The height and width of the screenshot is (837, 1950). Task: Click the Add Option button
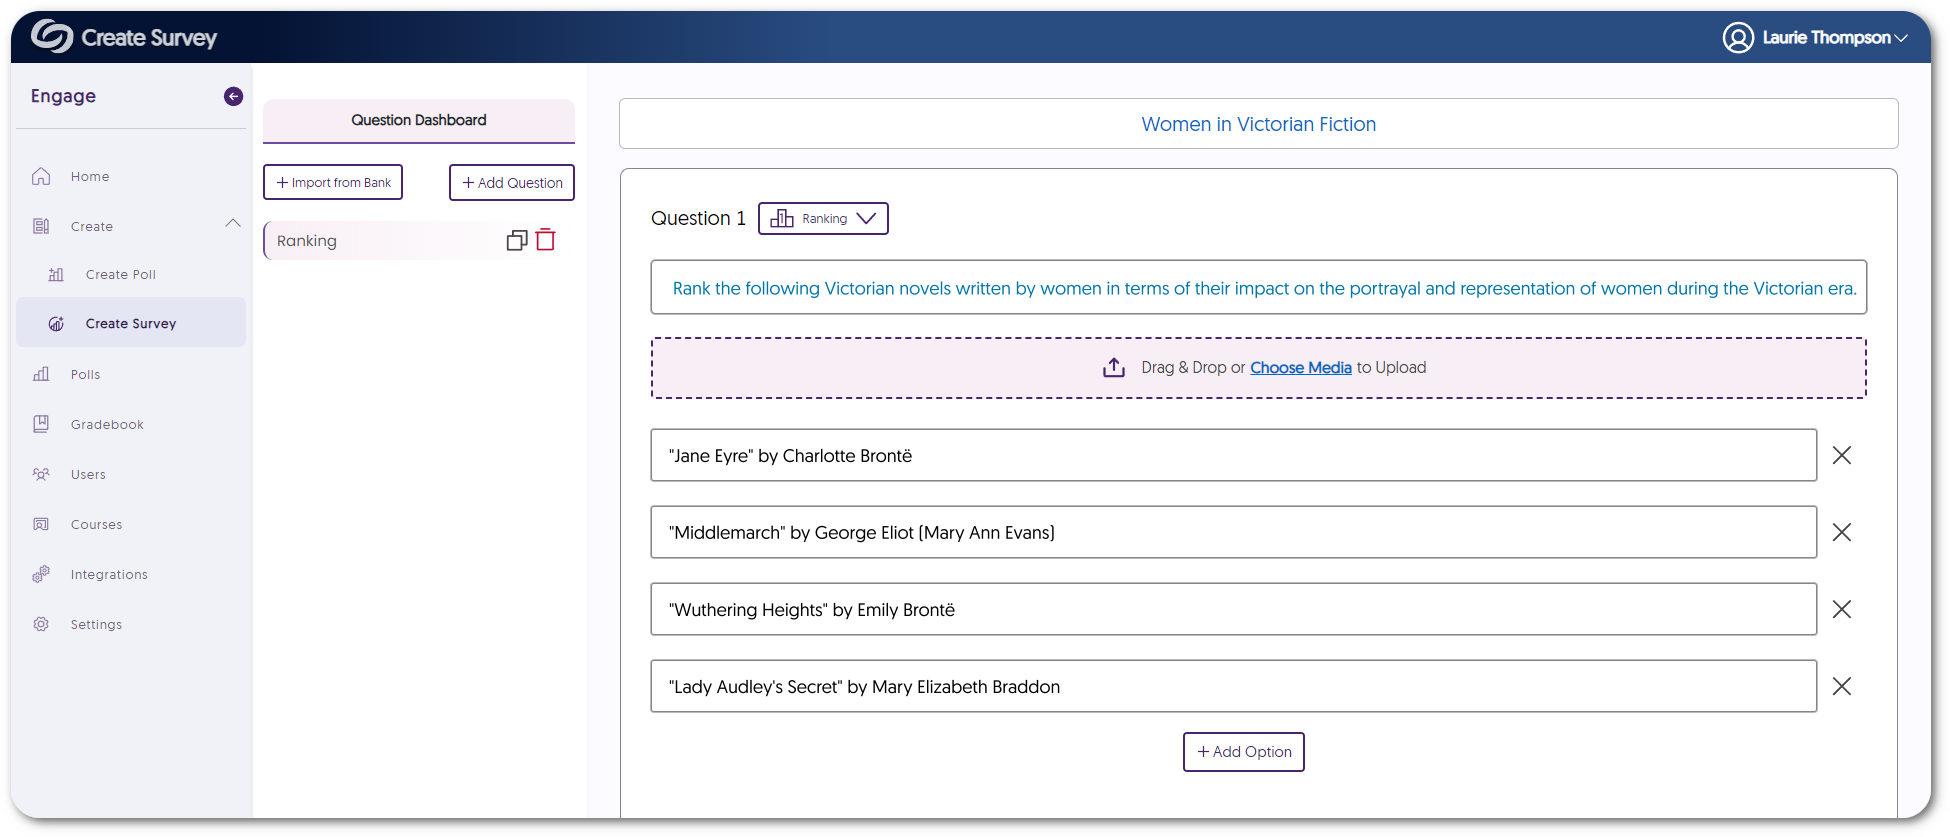click(1243, 752)
